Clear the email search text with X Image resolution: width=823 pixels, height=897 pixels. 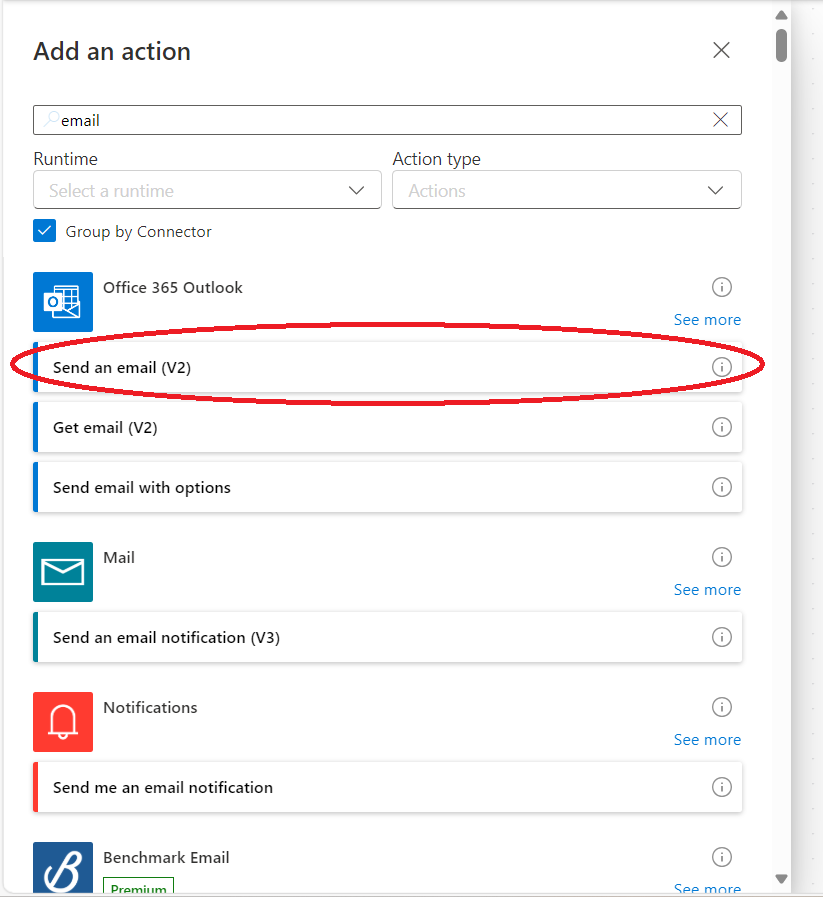[721, 120]
